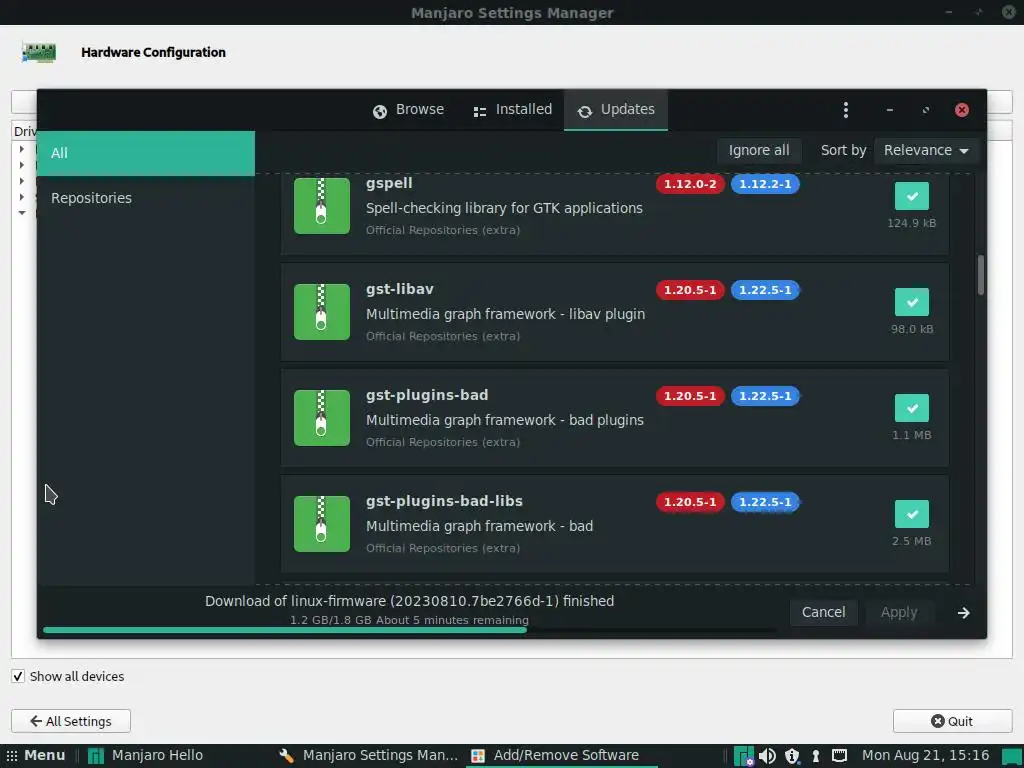Open the Sort by Relevance dropdown
This screenshot has height=768, width=1024.
[x=926, y=150]
